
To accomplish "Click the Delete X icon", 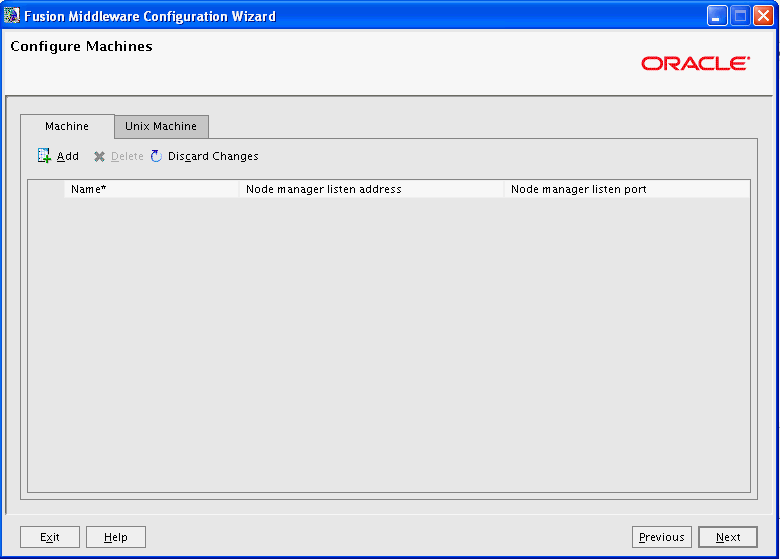I will pyautogui.click(x=99, y=157).
